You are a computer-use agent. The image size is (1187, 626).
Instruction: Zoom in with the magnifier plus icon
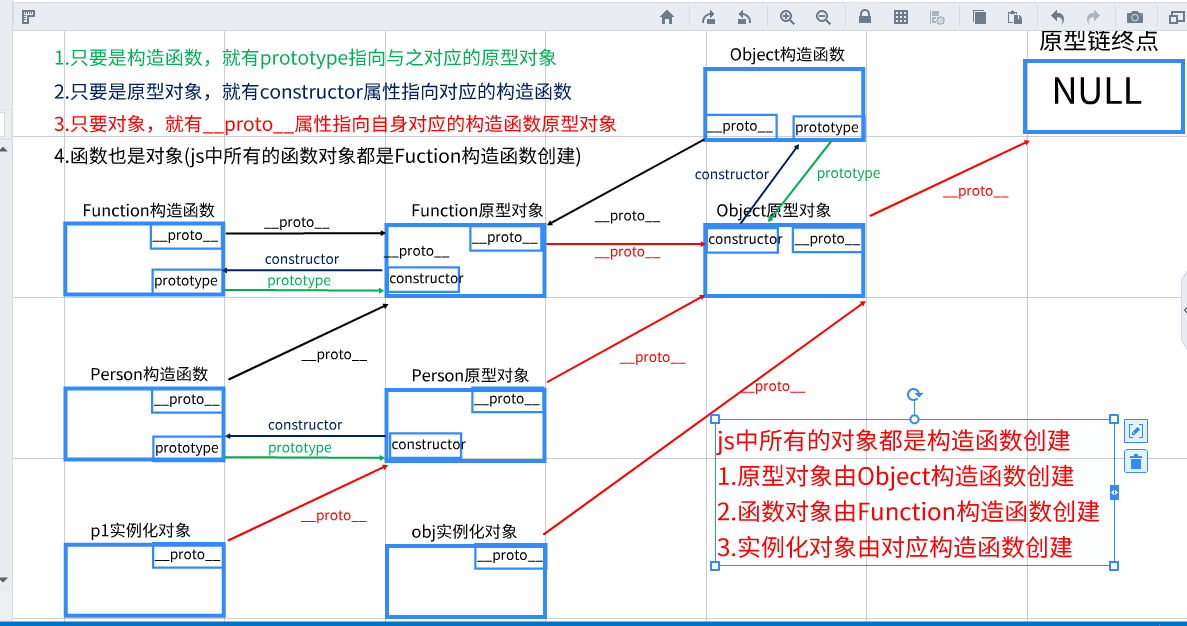(x=787, y=17)
